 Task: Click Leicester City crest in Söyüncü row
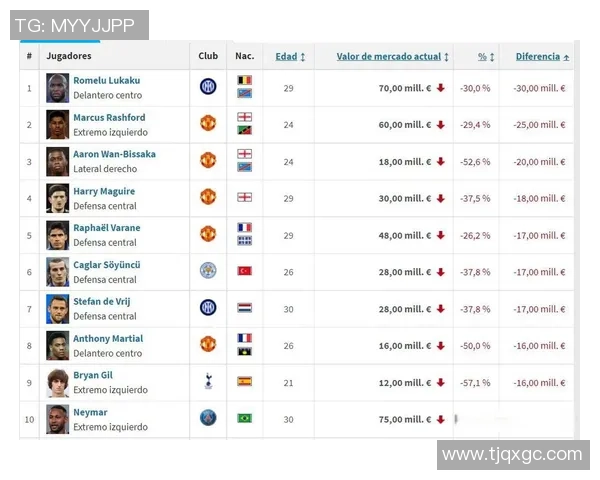tap(208, 271)
